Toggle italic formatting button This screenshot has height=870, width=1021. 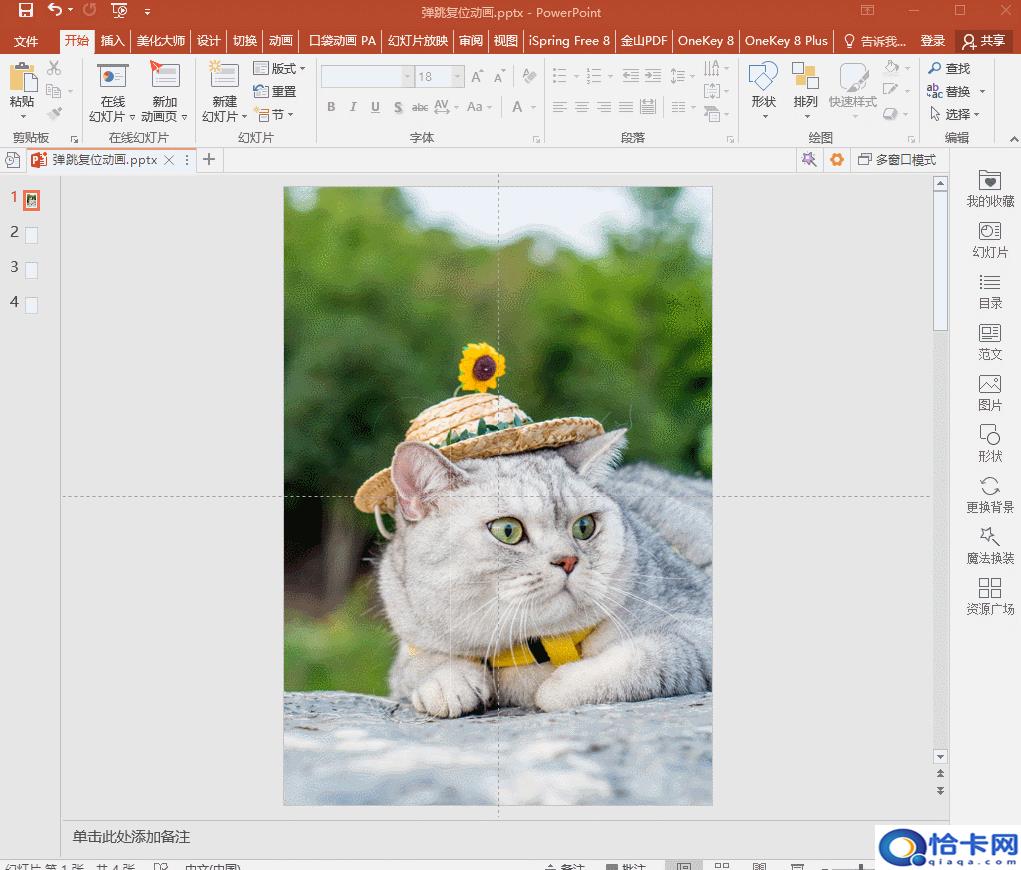(x=353, y=107)
